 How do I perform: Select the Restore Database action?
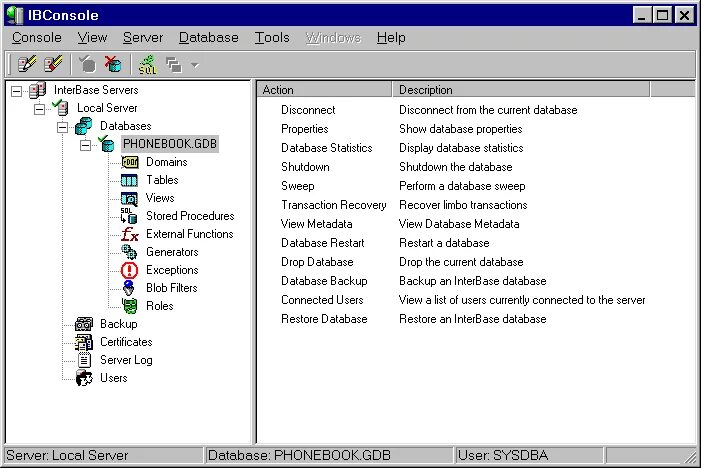(324, 319)
